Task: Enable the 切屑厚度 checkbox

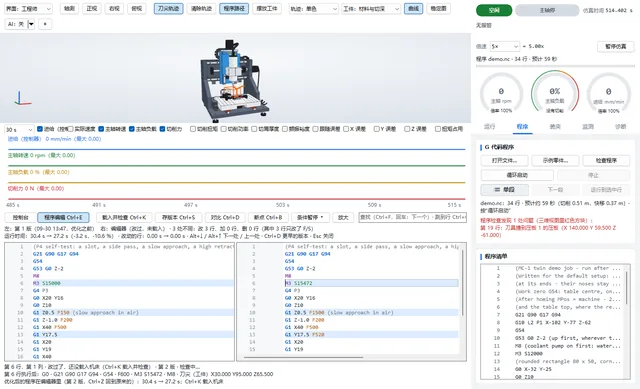Action: [254, 129]
